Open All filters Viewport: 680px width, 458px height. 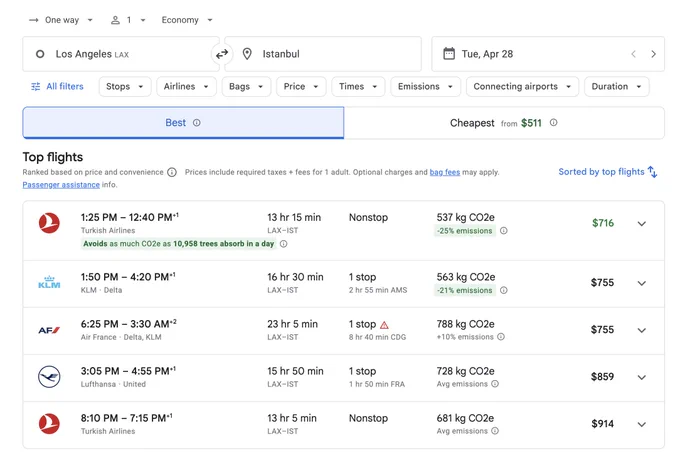click(x=57, y=86)
